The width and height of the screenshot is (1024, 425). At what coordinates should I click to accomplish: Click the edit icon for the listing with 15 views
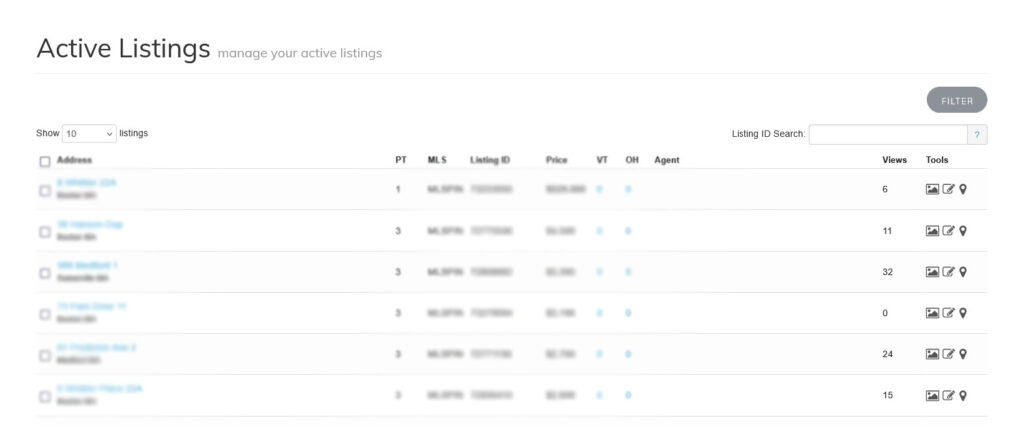point(948,396)
